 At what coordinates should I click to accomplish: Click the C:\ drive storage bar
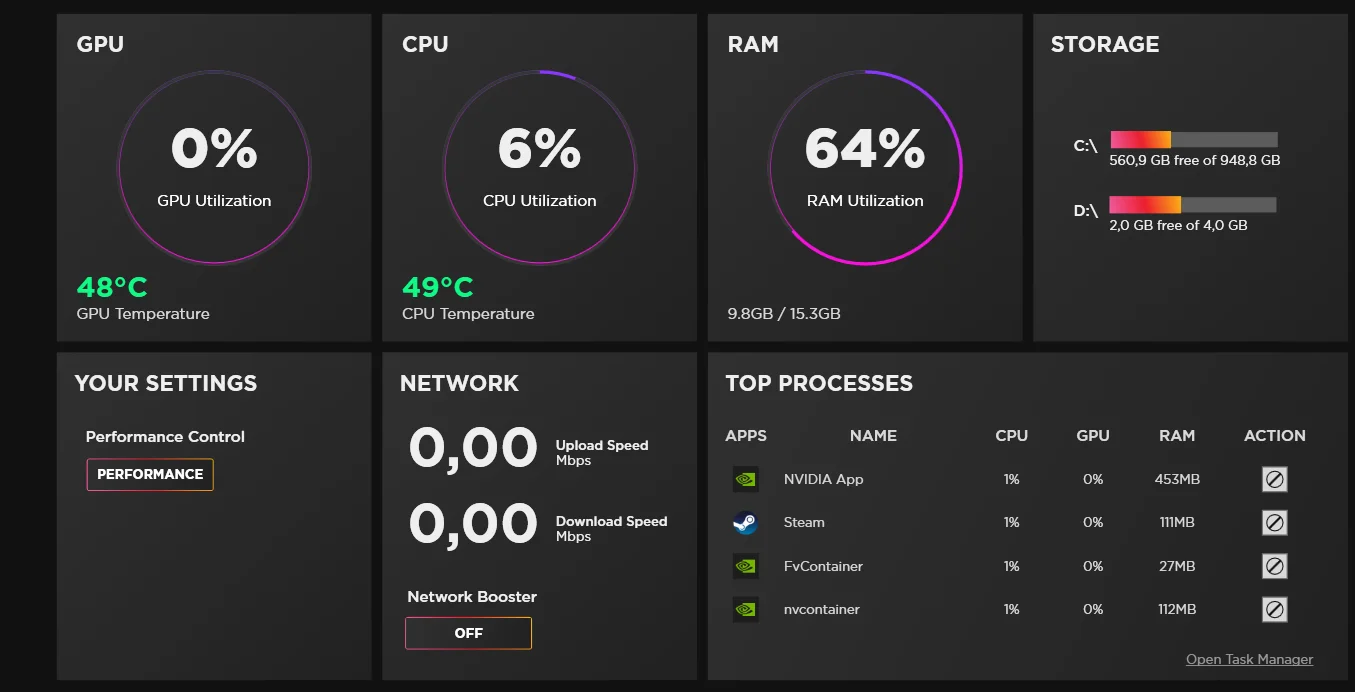[1193, 140]
